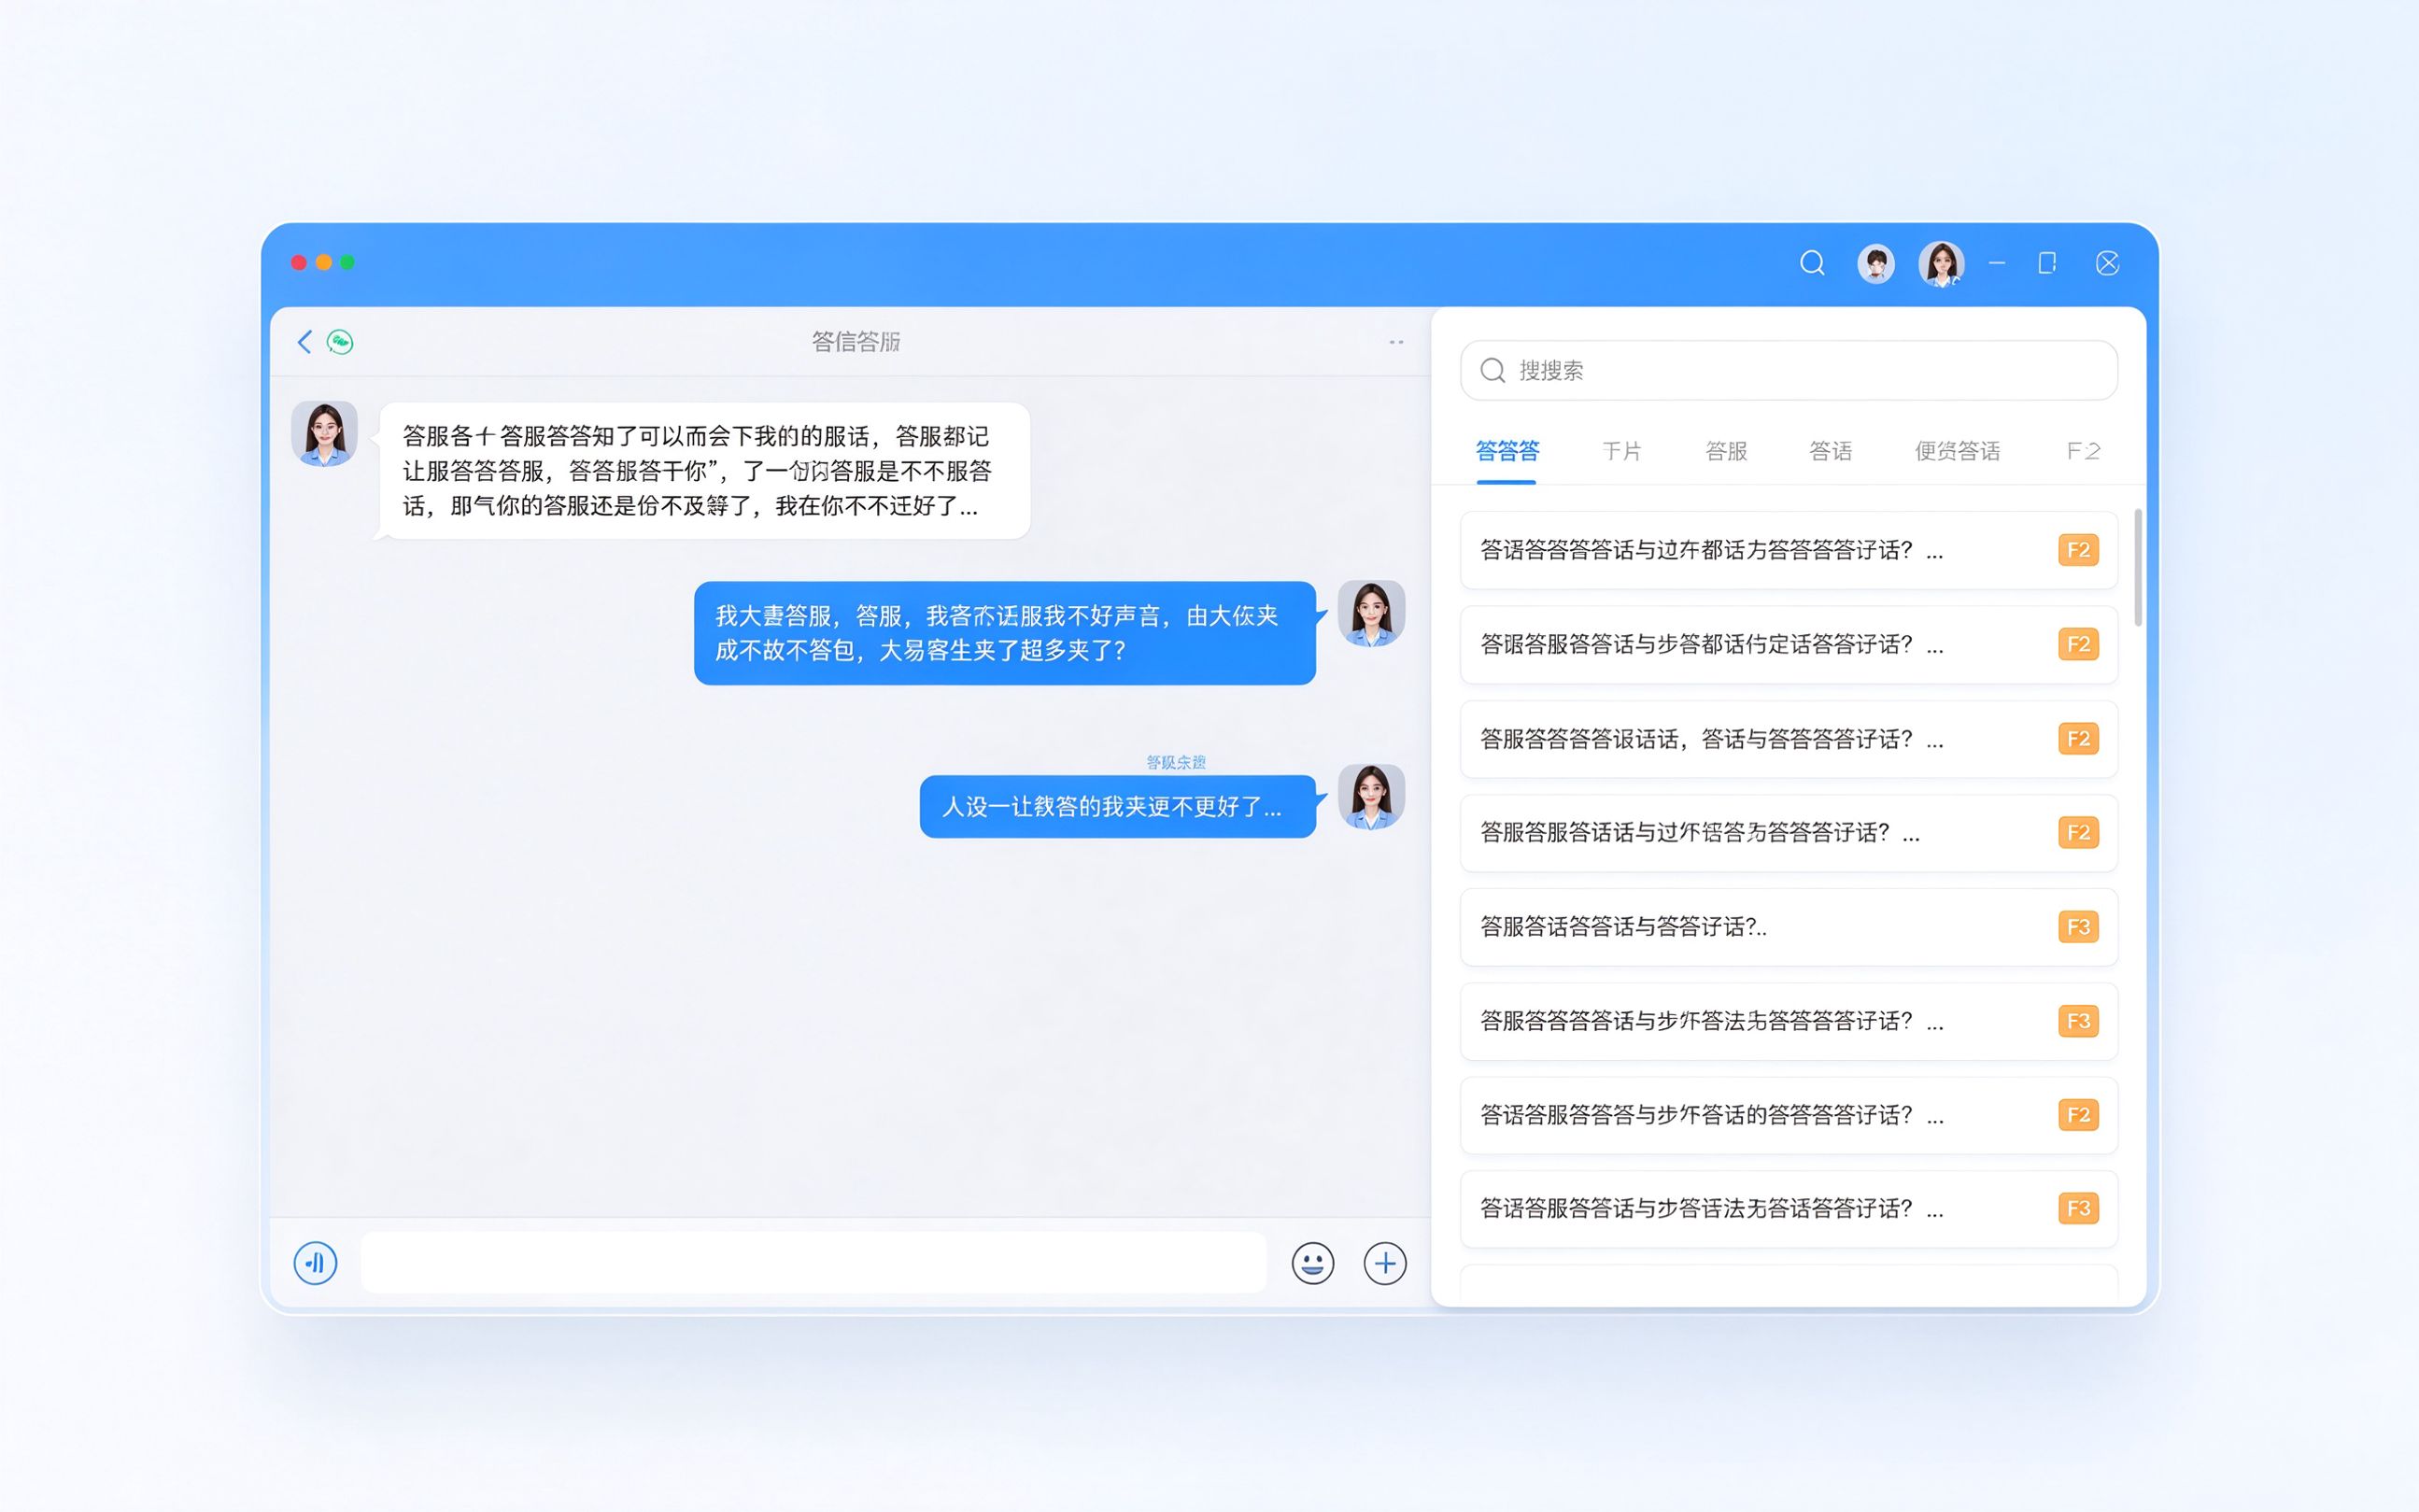Select the reply starting 答语答服答答答与步
The height and width of the screenshot is (1512, 2419).
1788,1115
